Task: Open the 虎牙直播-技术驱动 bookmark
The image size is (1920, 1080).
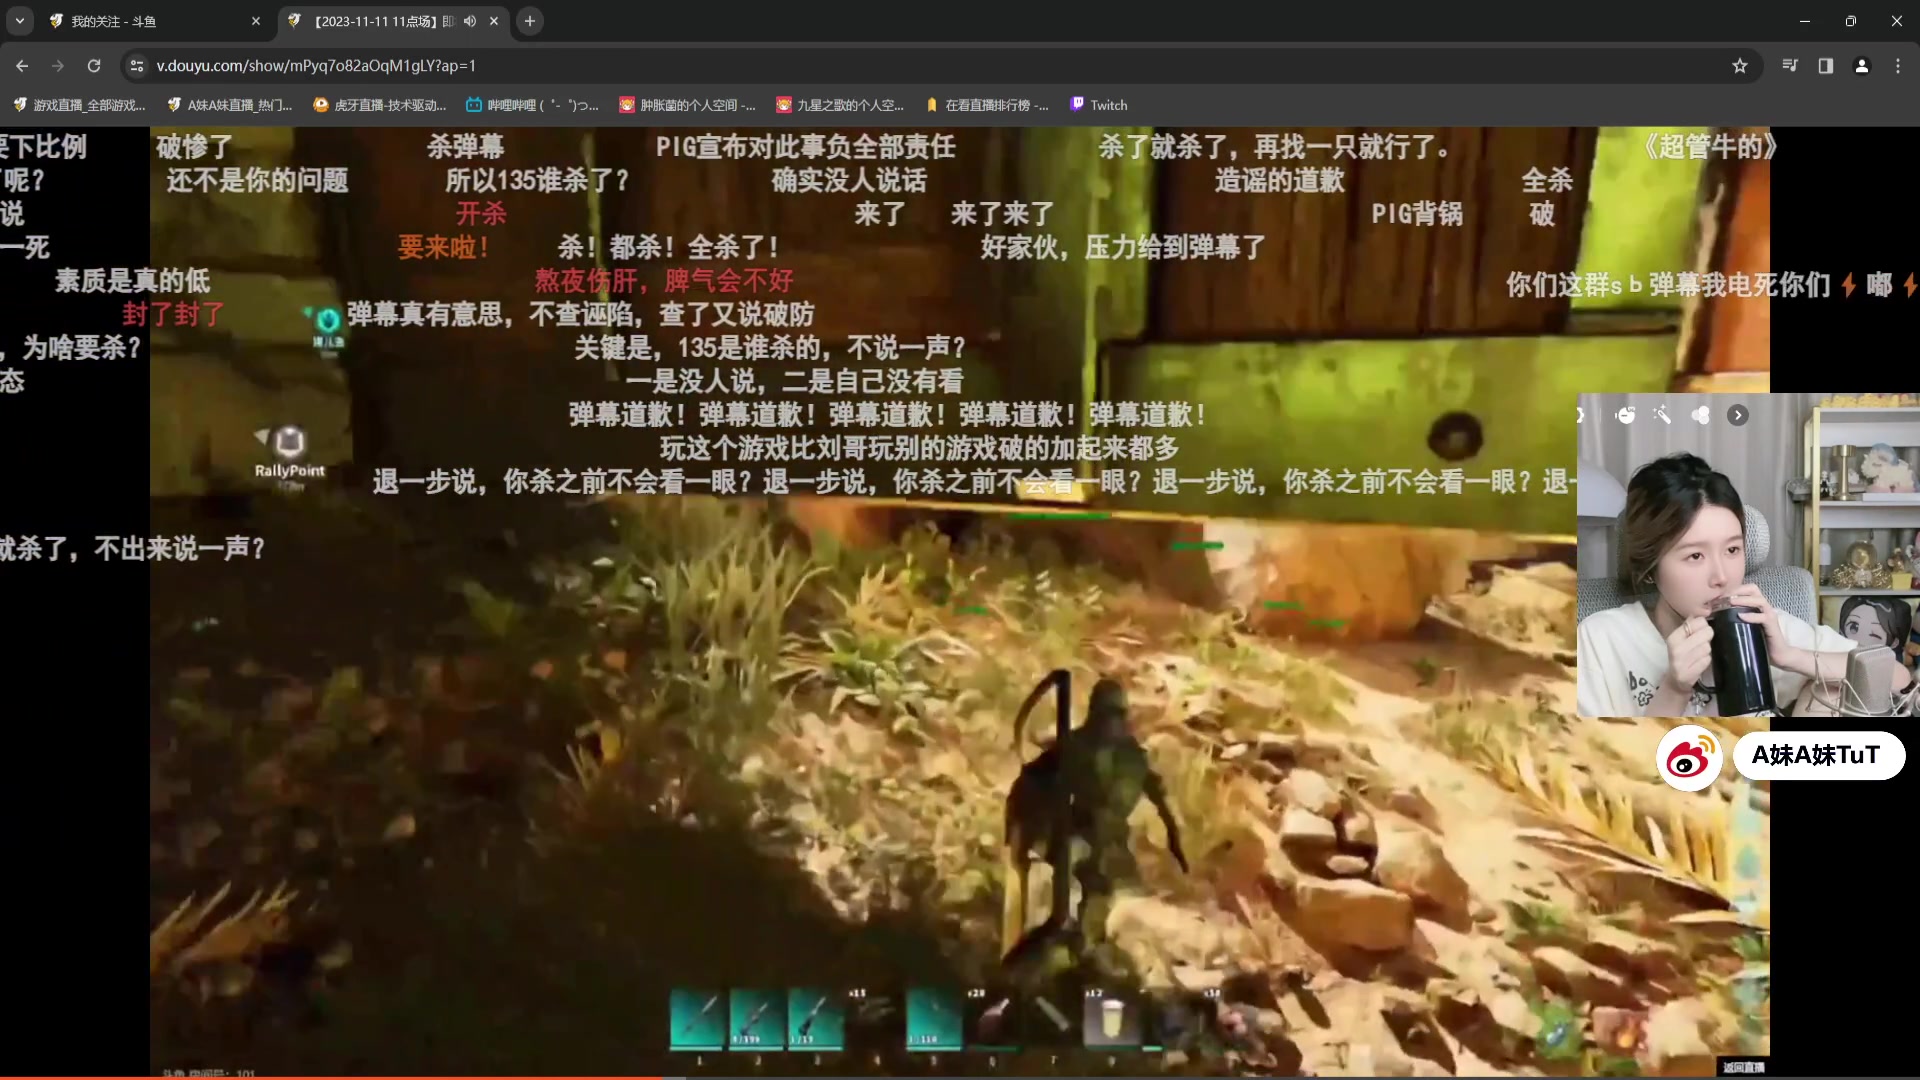Action: pos(380,105)
